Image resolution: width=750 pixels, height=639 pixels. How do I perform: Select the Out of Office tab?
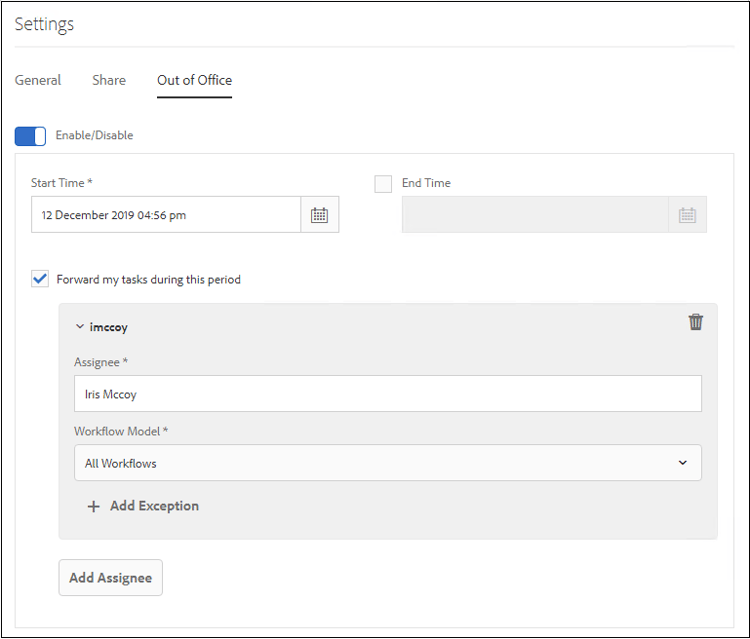click(x=194, y=80)
